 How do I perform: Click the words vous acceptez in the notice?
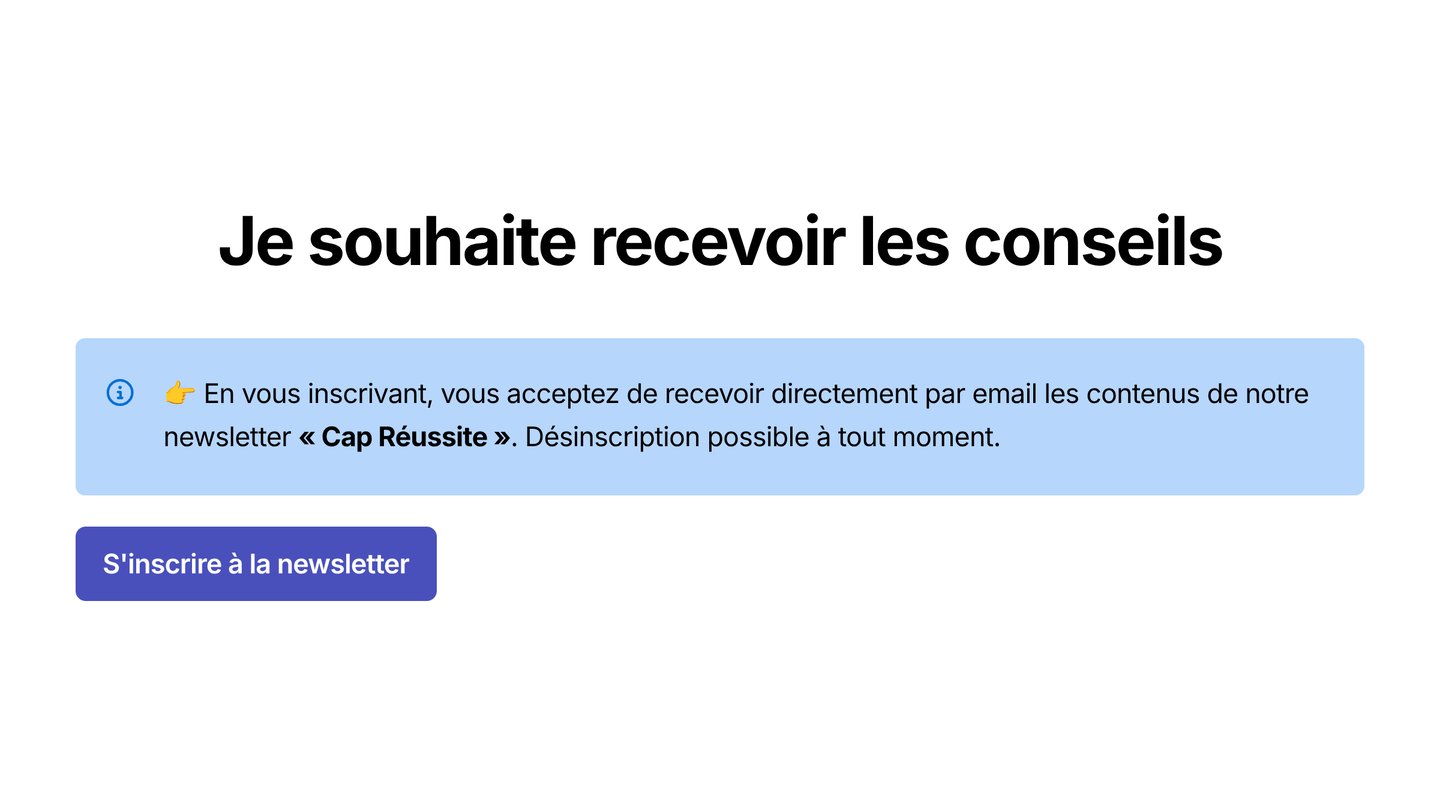[x=529, y=394]
